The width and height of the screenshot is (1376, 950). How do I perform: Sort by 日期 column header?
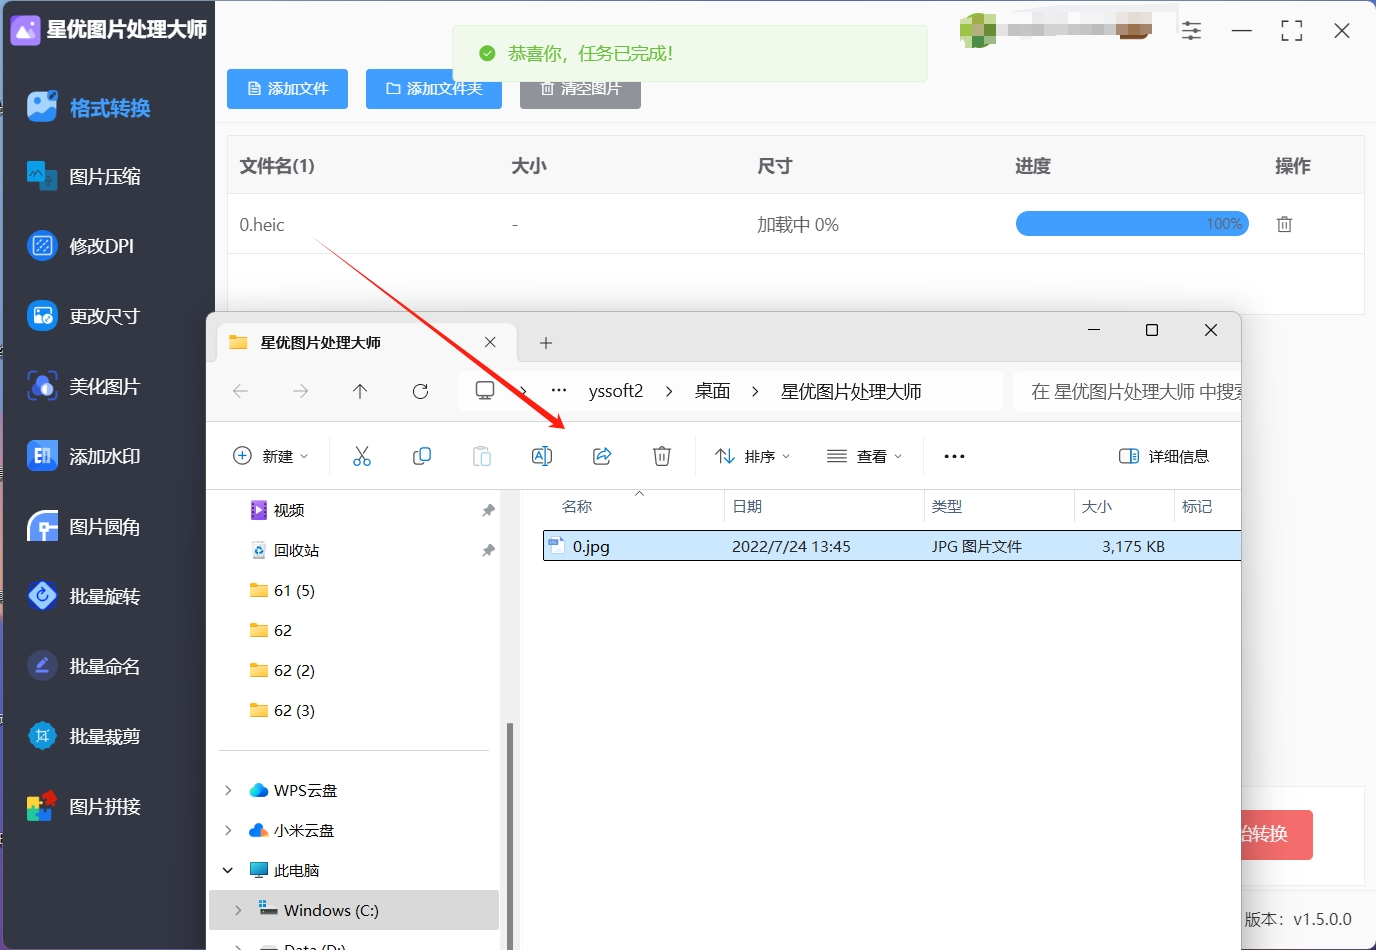747,507
